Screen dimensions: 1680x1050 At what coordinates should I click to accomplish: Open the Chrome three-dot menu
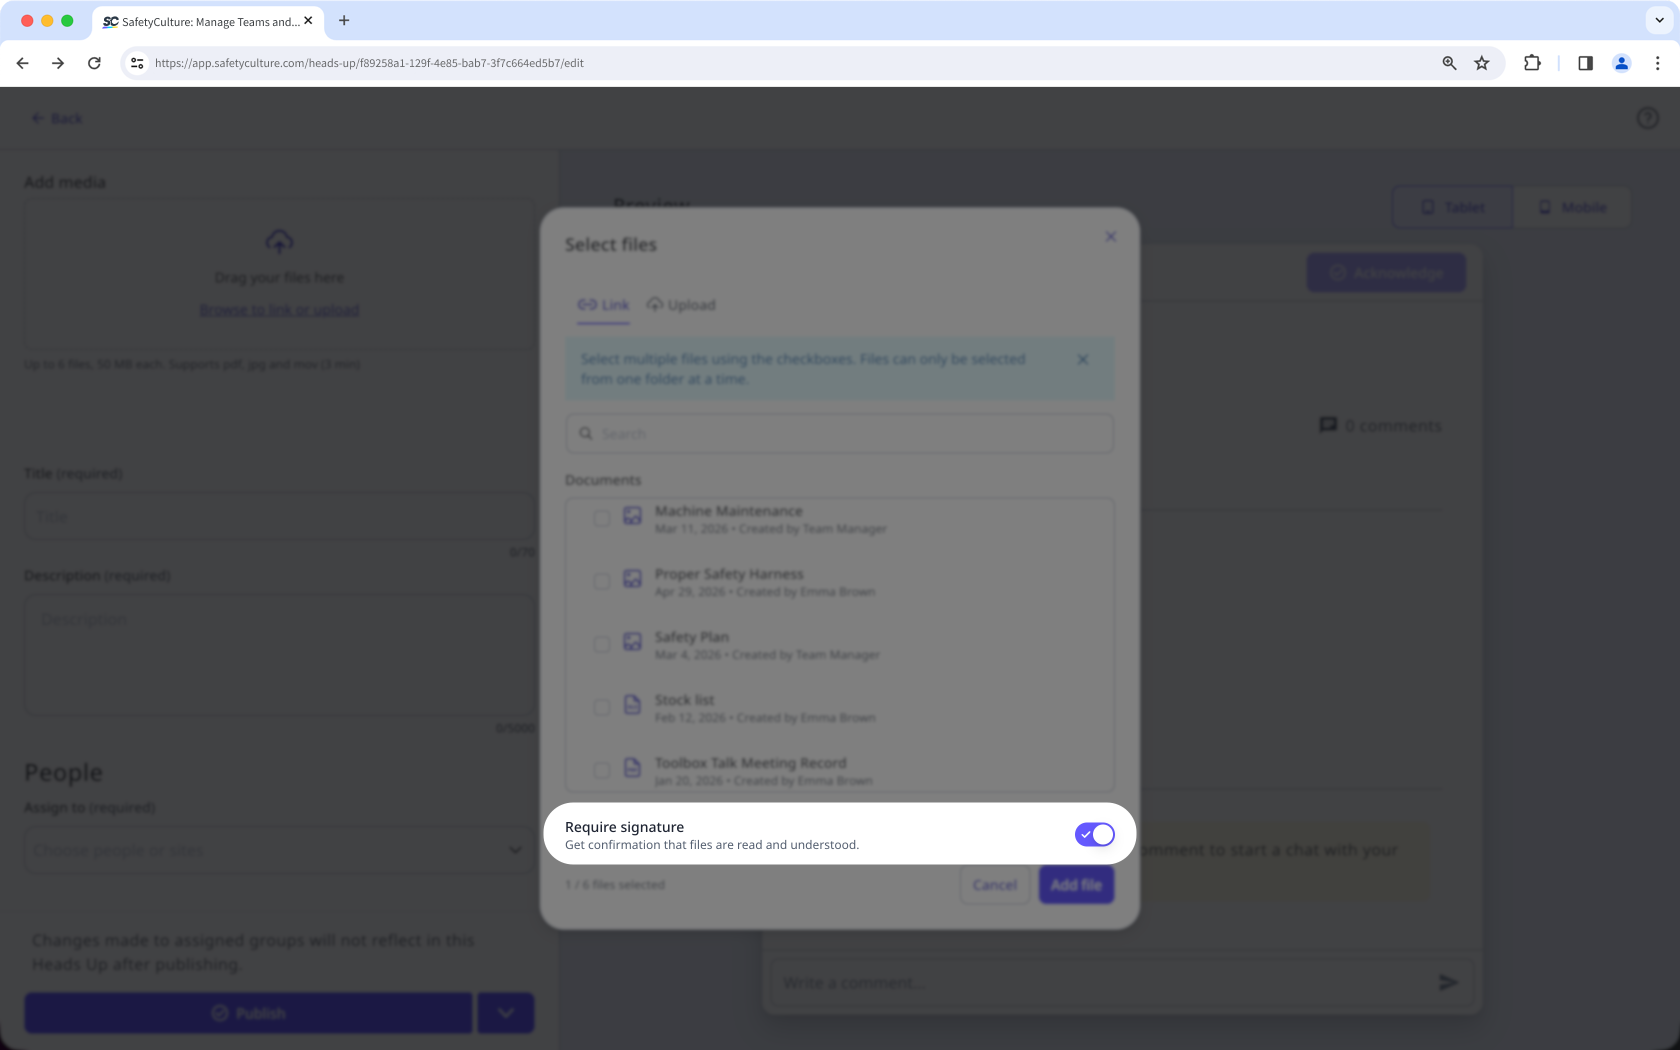(1657, 63)
